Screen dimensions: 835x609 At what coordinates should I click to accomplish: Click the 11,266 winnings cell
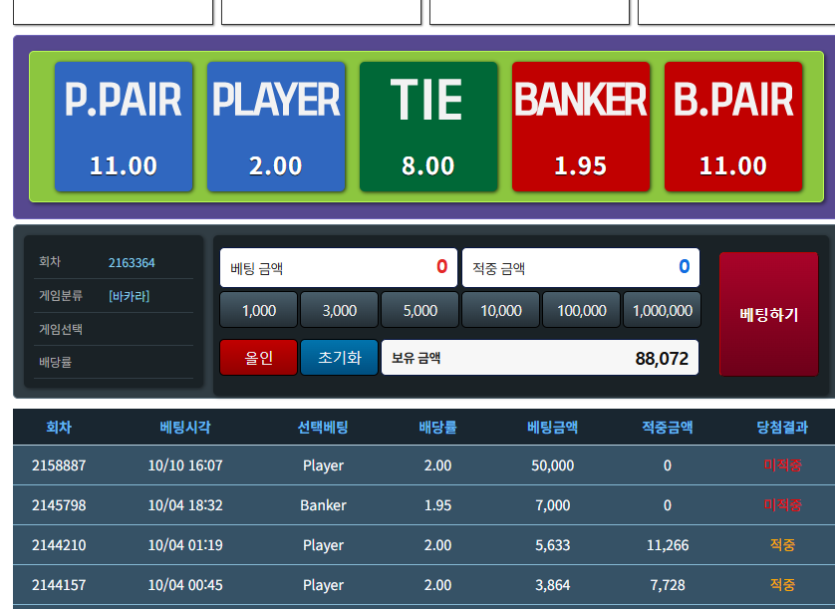coord(667,545)
